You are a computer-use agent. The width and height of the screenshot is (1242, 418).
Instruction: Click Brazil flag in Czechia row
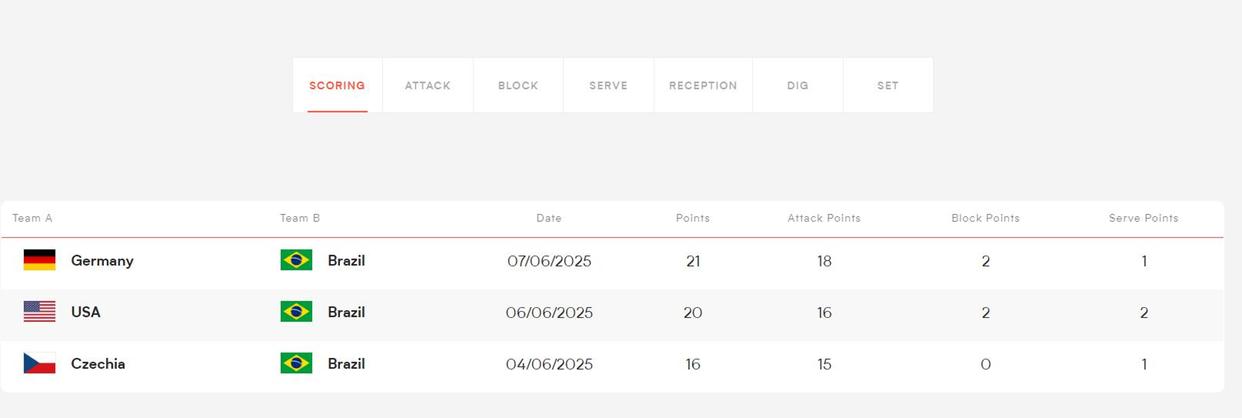tap(296, 364)
